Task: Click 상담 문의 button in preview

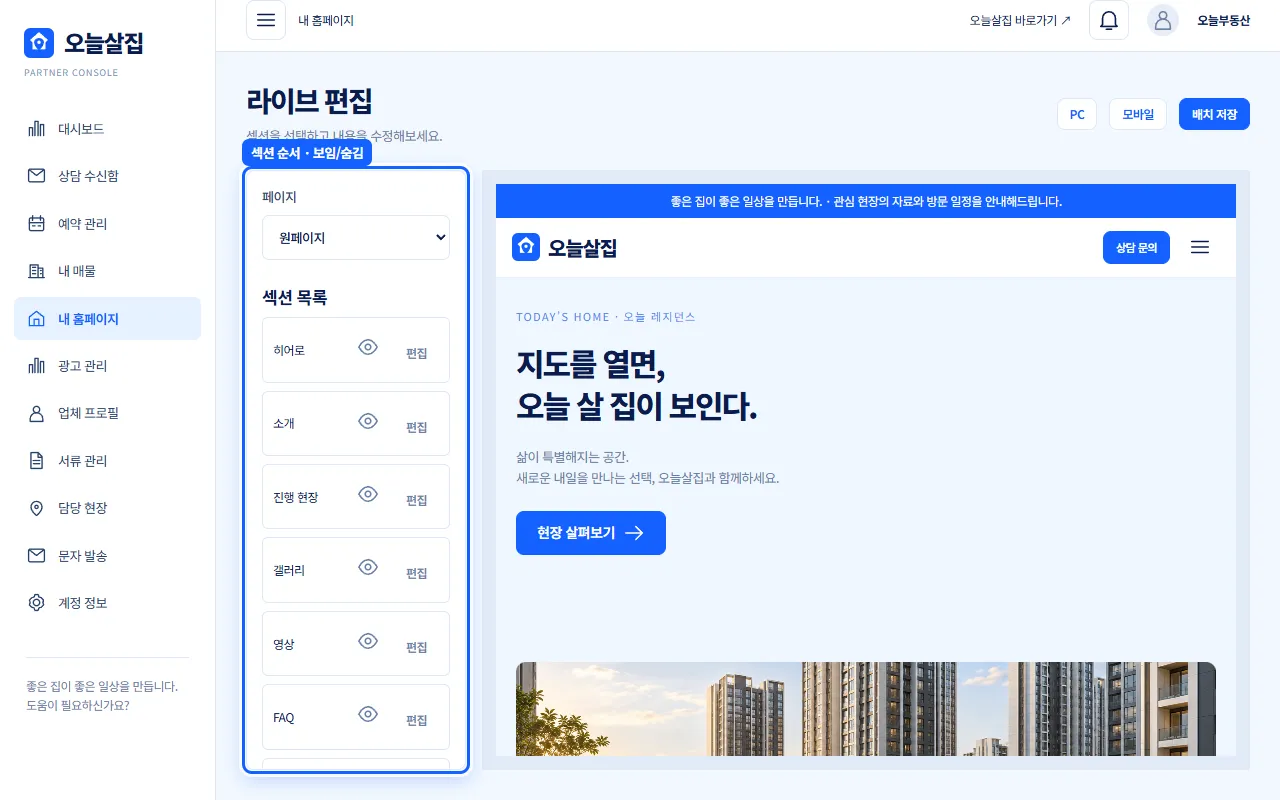Action: point(1136,247)
